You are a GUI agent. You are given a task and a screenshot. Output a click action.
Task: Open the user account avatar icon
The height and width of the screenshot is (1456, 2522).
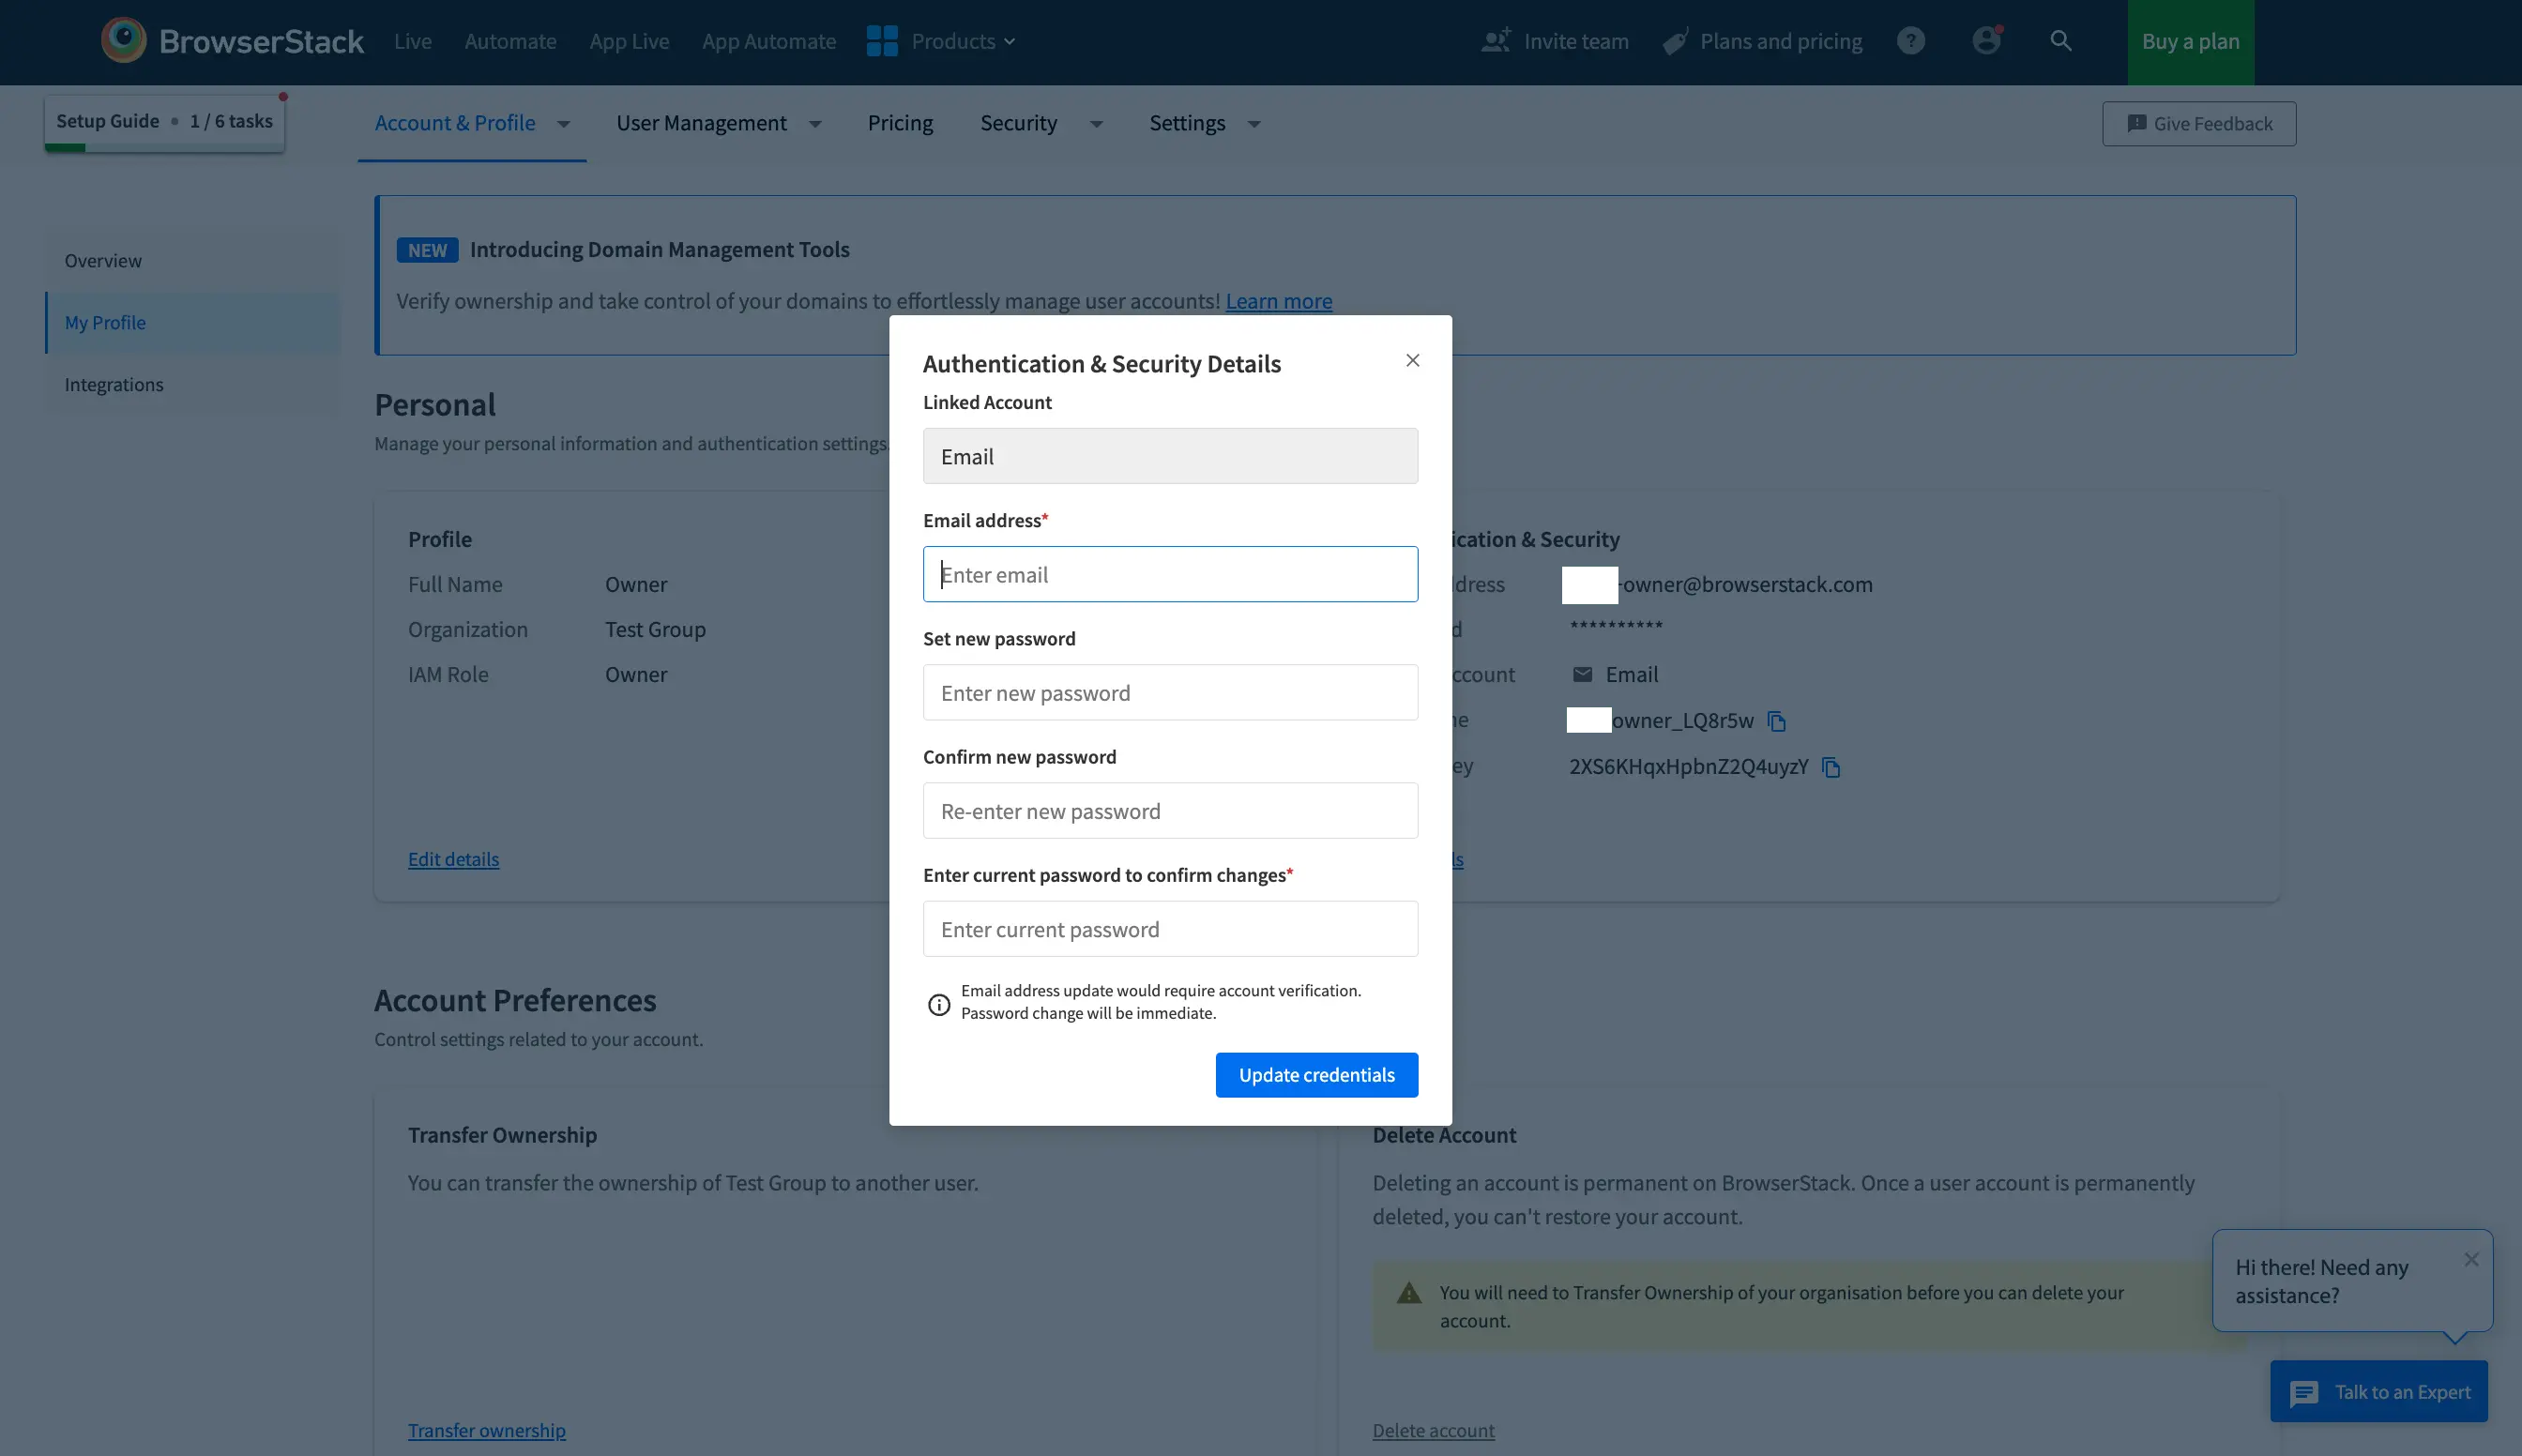(1986, 41)
